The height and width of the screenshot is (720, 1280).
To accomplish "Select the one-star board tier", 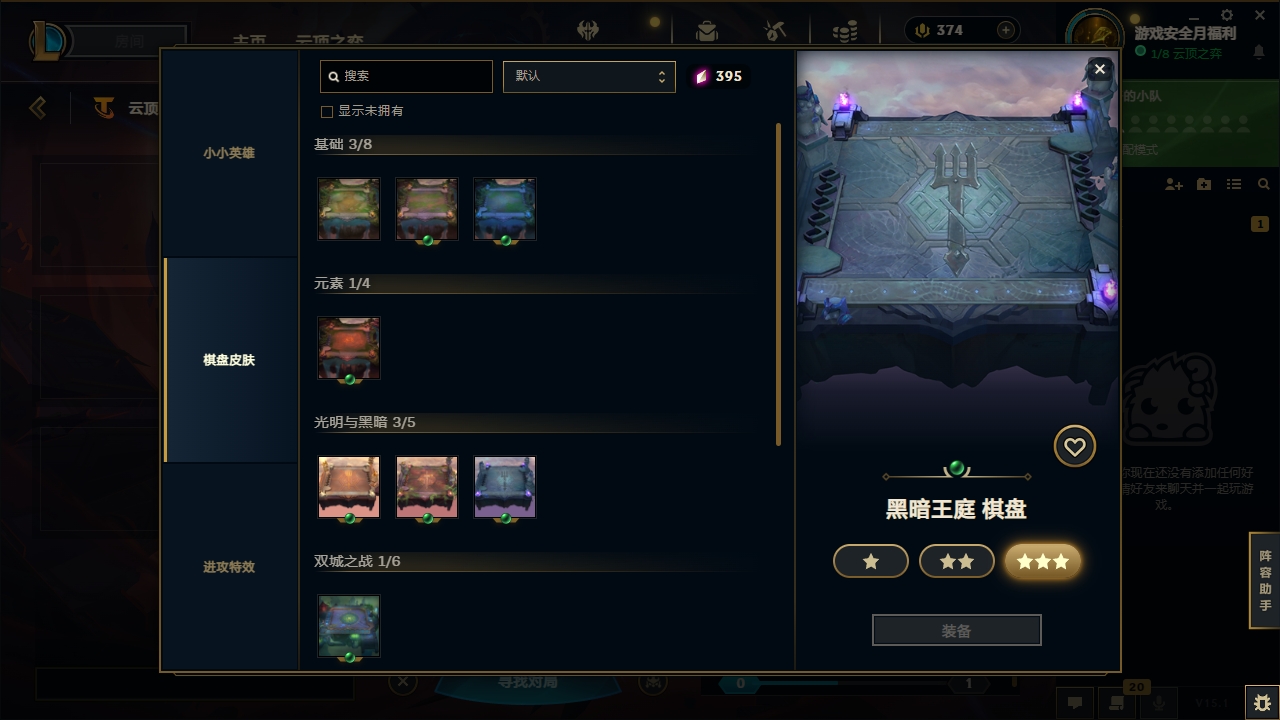I will pyautogui.click(x=871, y=562).
